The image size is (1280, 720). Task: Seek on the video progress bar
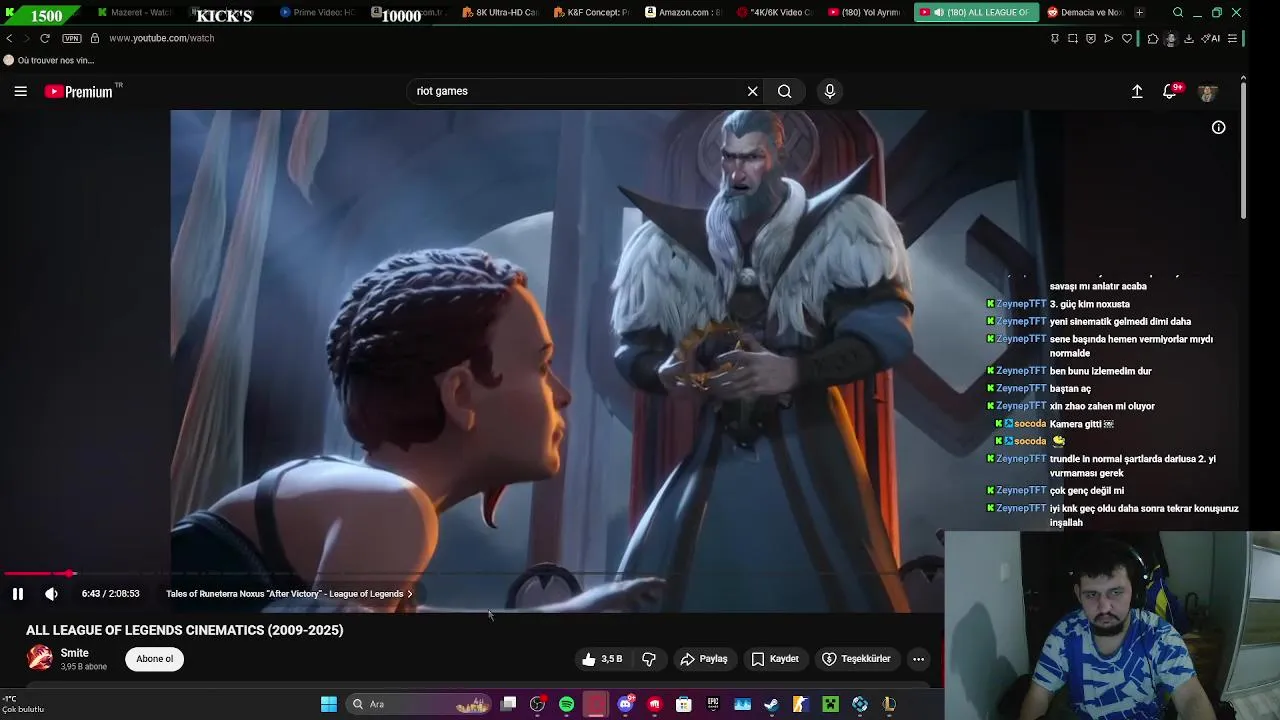(x=472, y=574)
